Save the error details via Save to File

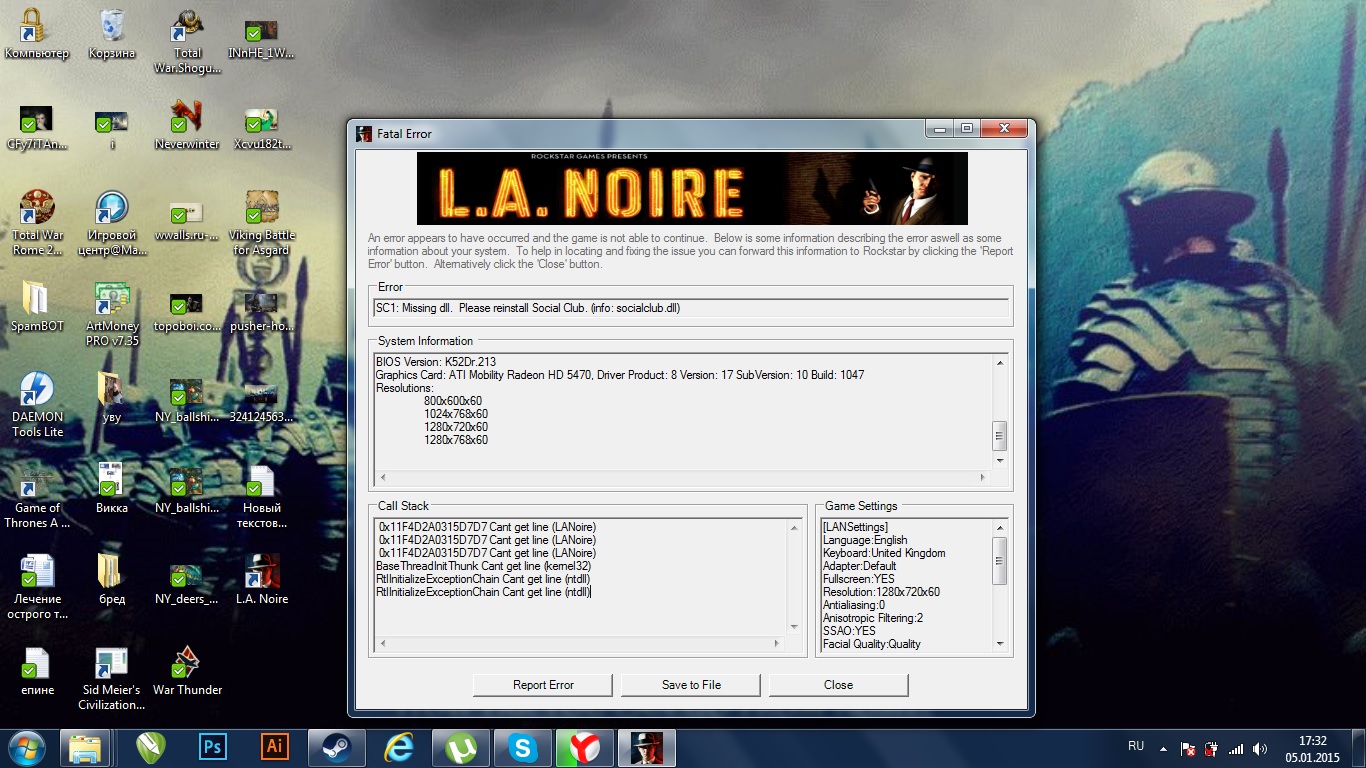tap(691, 685)
